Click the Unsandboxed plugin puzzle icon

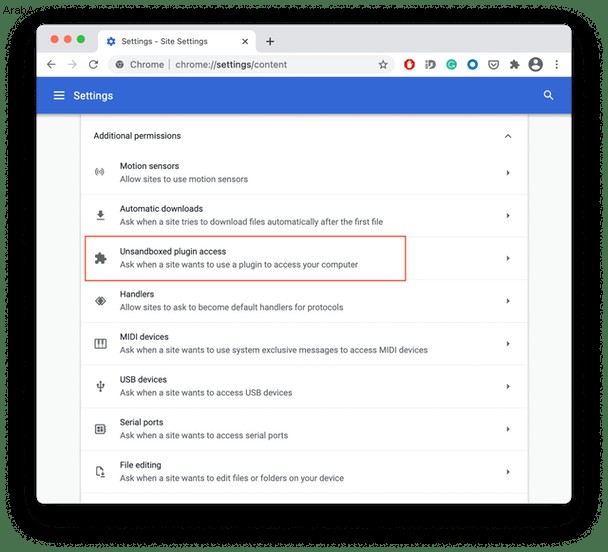tap(100, 258)
